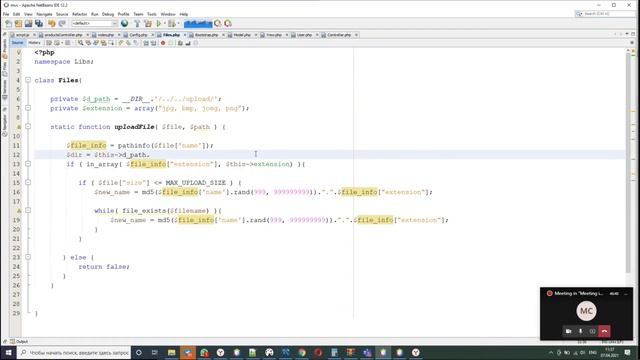The width and height of the screenshot is (640, 360).
Task: Collapse the if in_array fold at line 13
Action: point(28,164)
